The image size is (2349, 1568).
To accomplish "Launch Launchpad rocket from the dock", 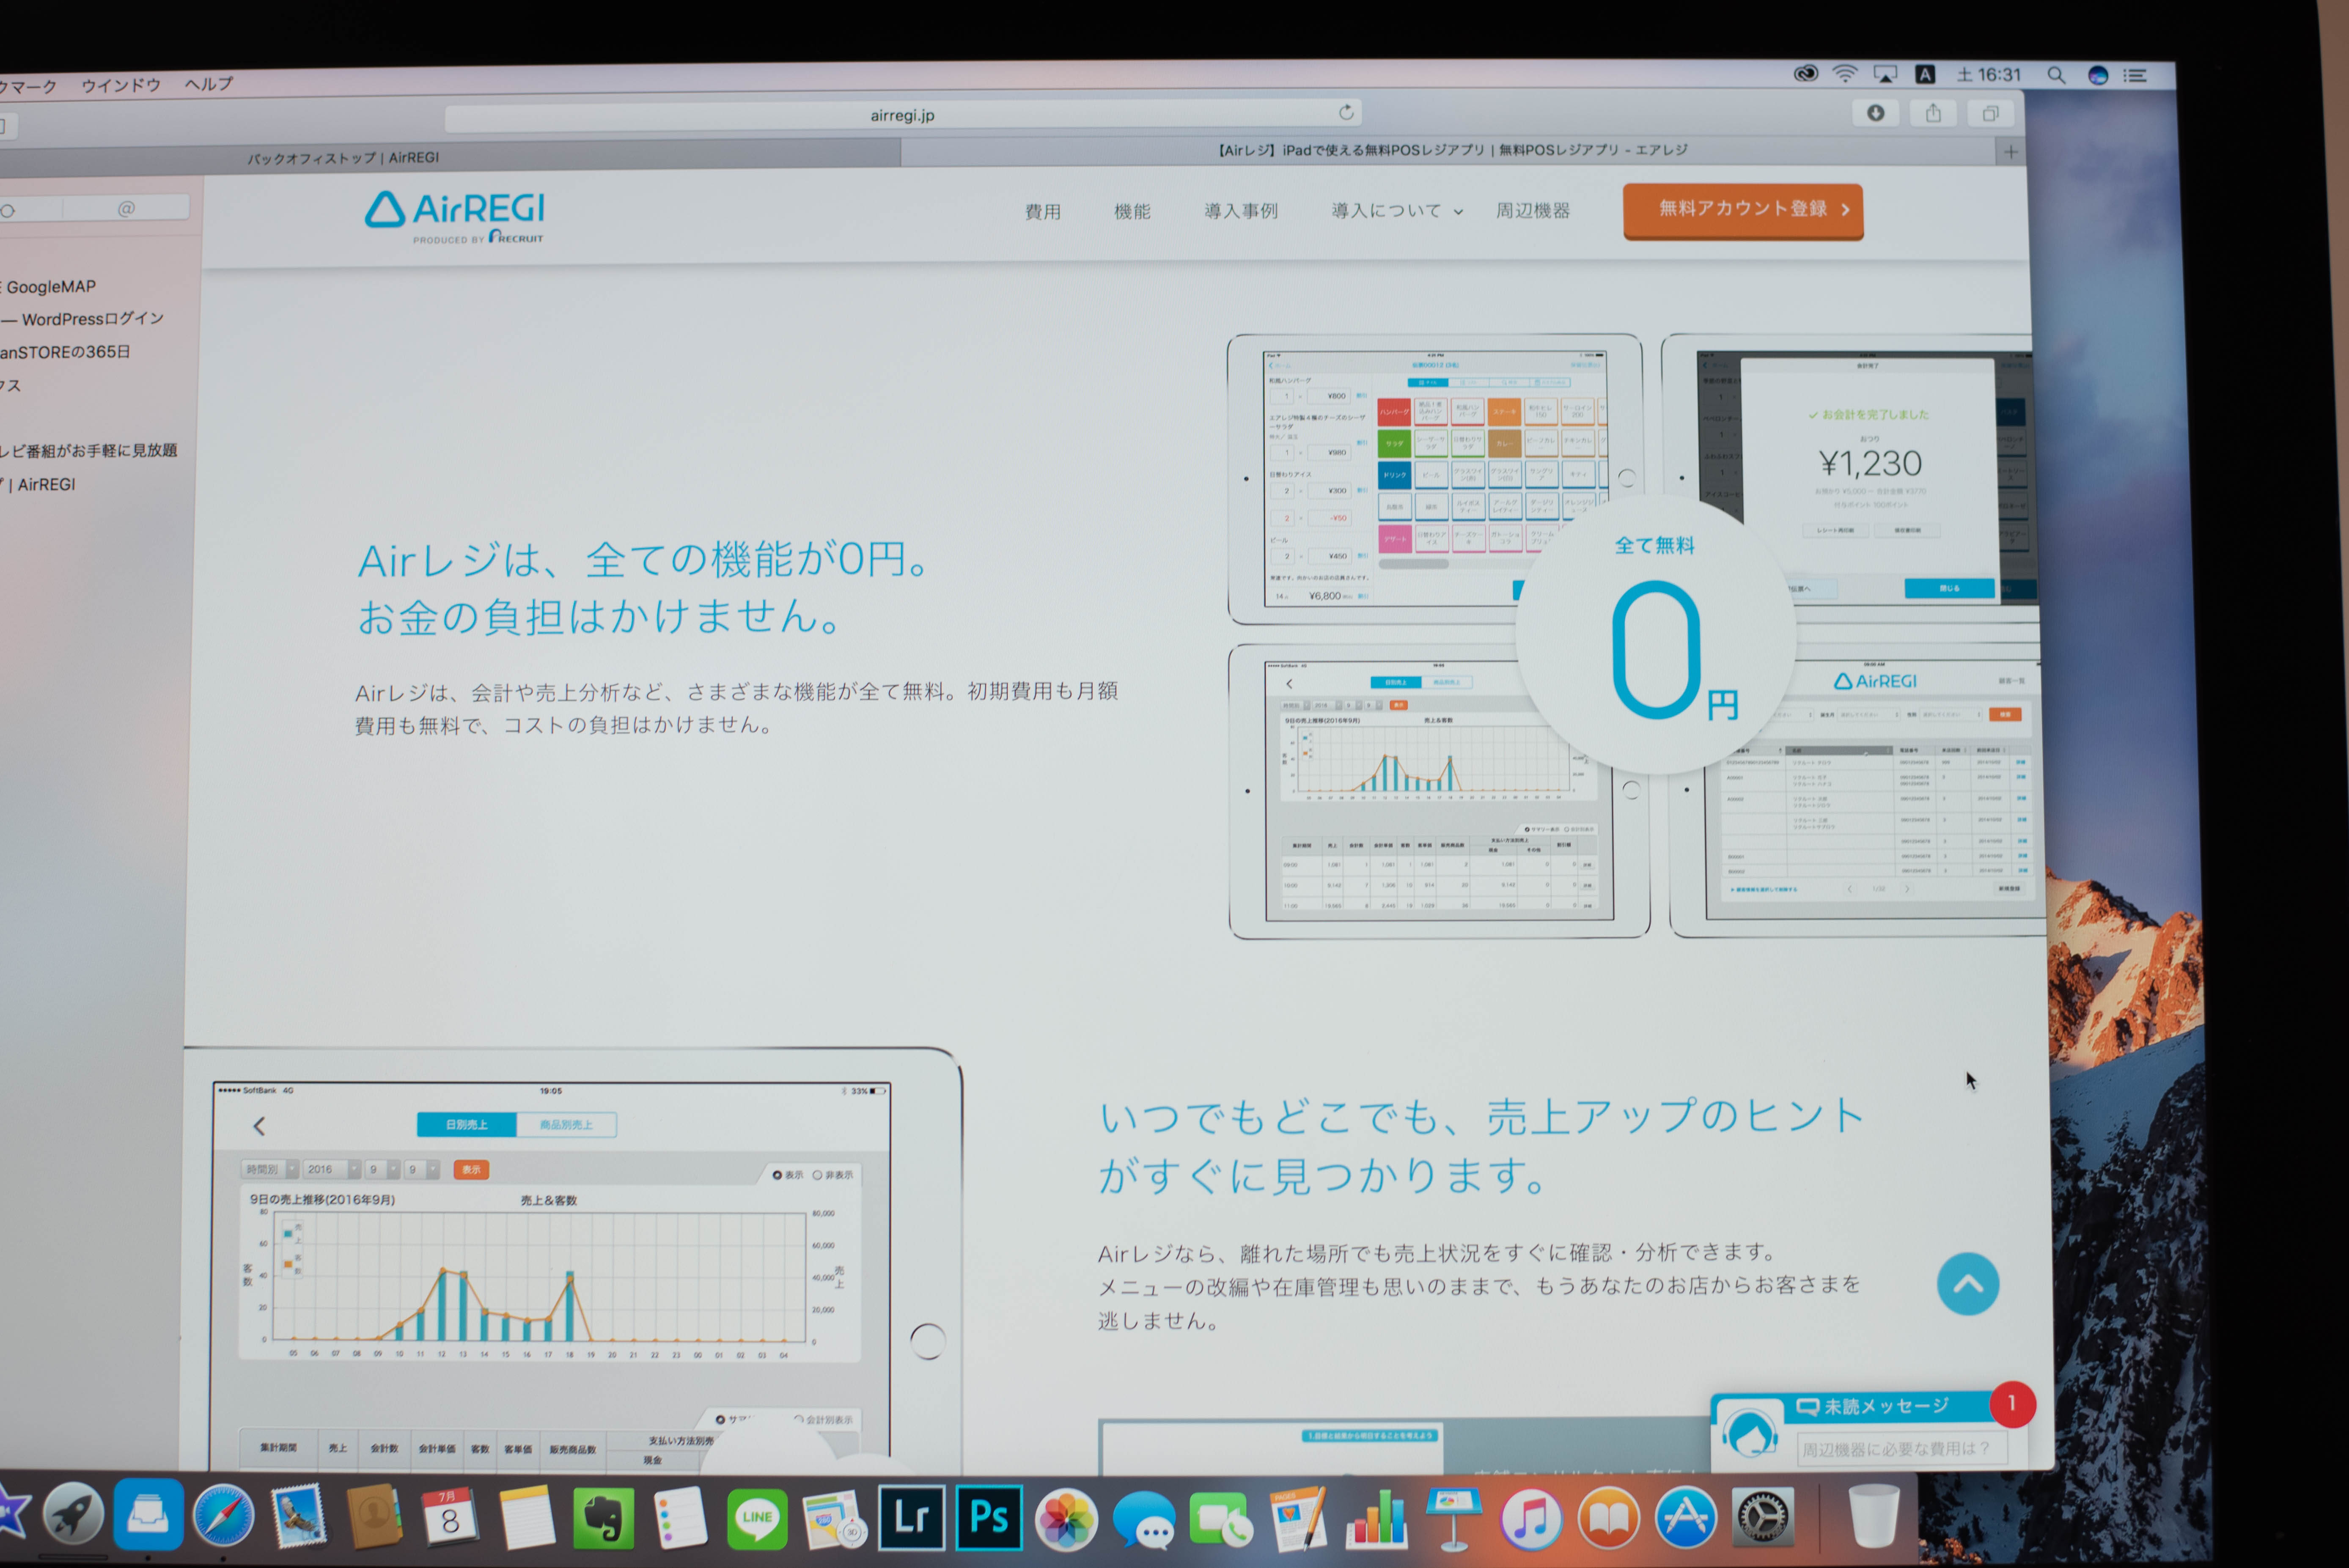I will click(73, 1513).
